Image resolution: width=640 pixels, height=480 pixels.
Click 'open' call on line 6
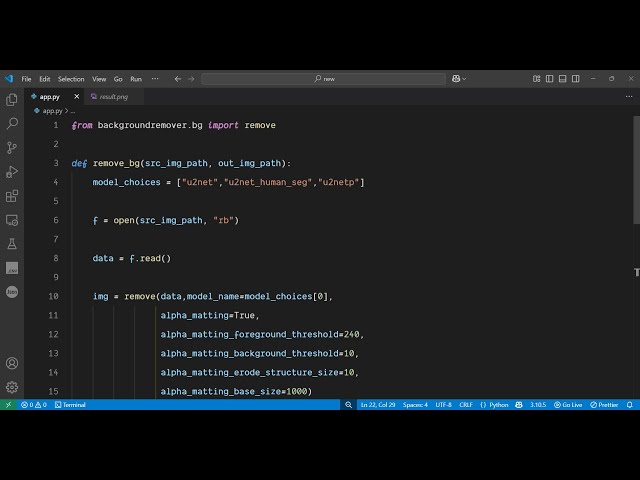pyautogui.click(x=124, y=220)
